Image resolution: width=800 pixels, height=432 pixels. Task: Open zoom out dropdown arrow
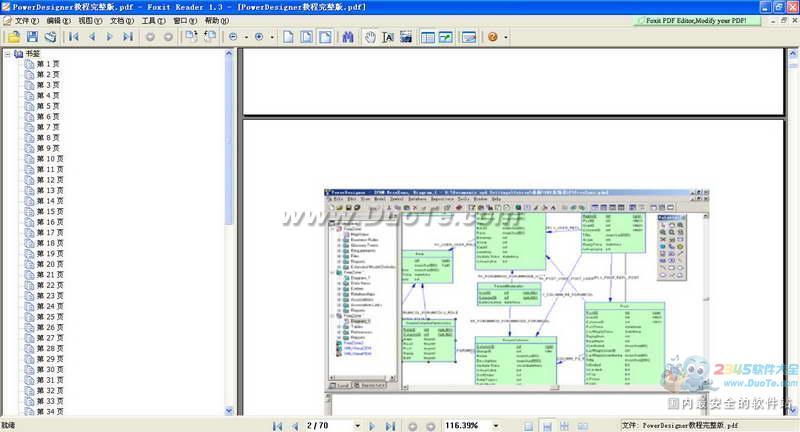(246, 37)
